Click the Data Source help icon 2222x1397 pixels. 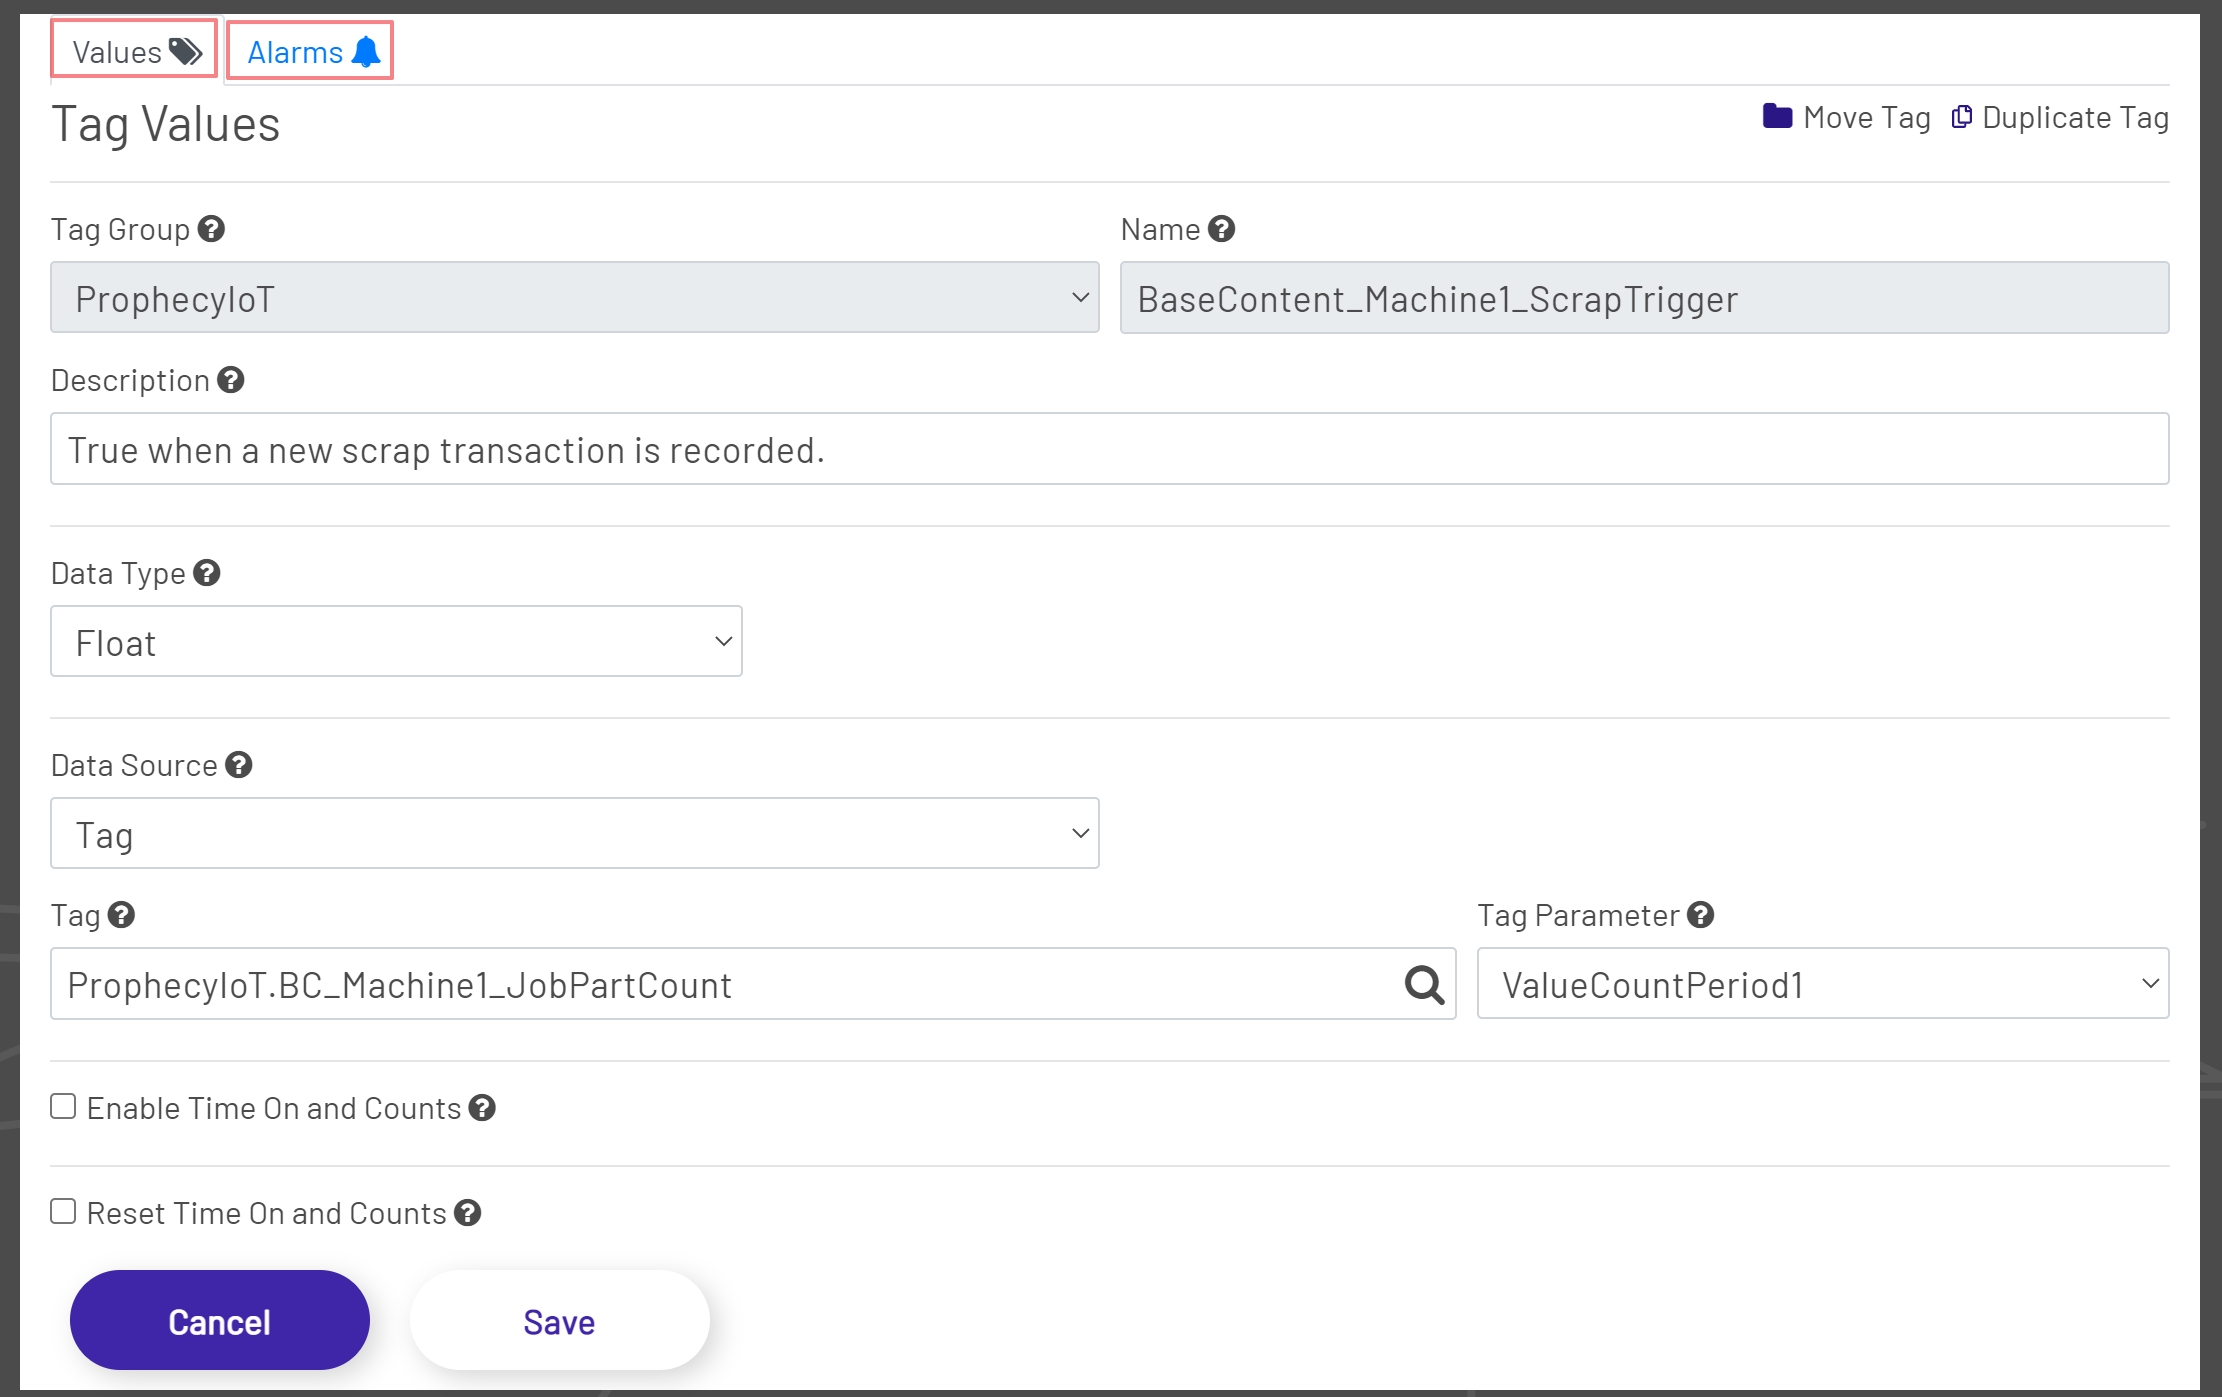238,764
